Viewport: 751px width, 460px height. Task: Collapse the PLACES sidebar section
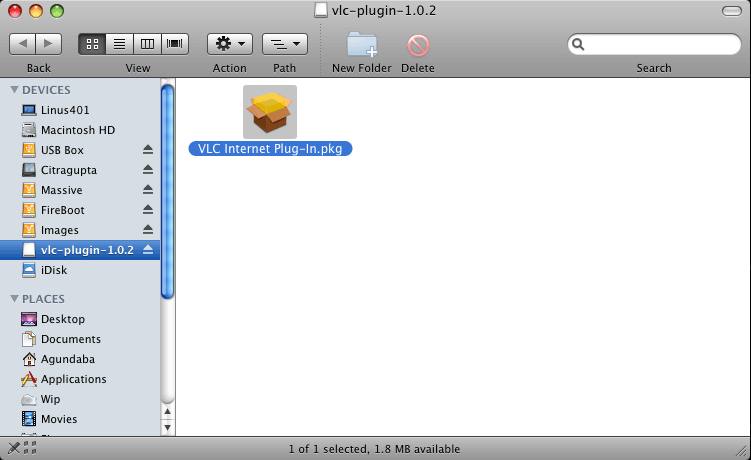pyautogui.click(x=14, y=299)
